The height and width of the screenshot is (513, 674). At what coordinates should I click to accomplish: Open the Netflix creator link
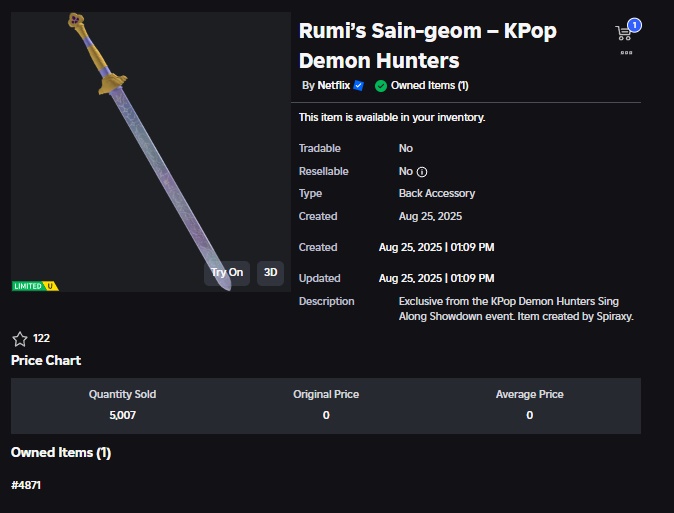334,86
